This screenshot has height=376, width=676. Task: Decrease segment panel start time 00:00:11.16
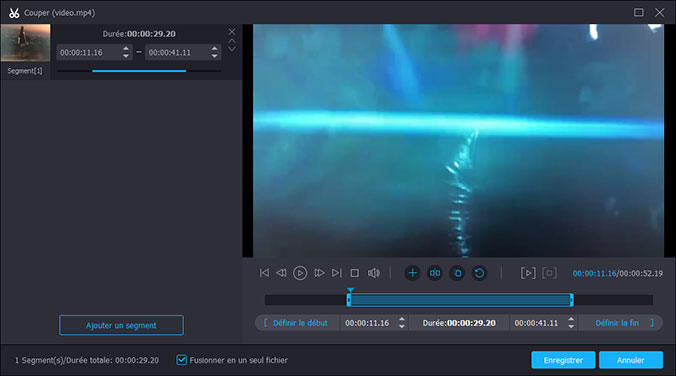125,56
